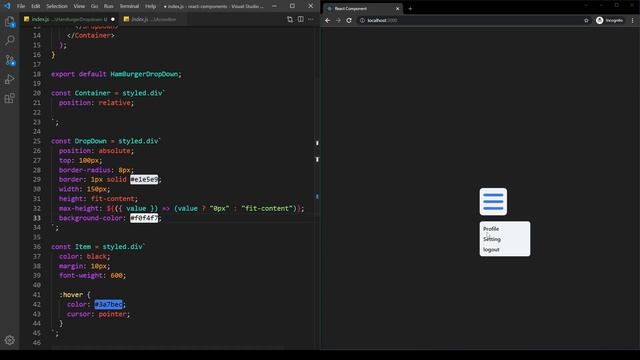
Task: Bookmark this page with the star
Action: (586, 20)
